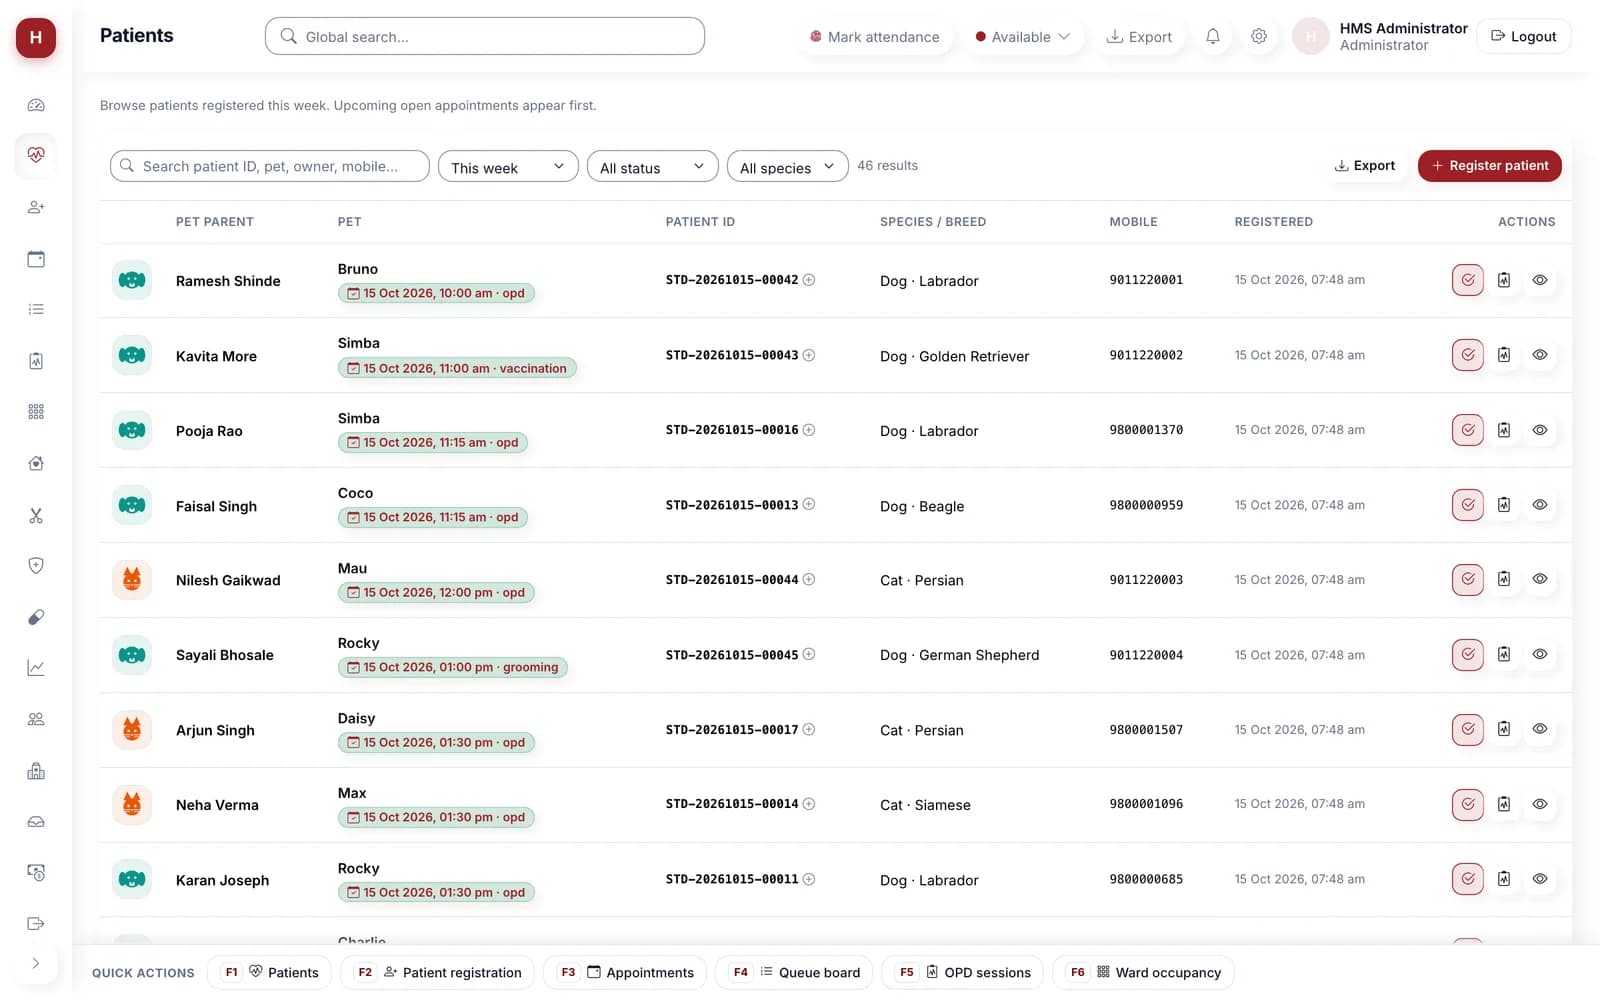Open the scissors grooming sidebar icon
The width and height of the screenshot is (1600, 1000).
(36, 515)
